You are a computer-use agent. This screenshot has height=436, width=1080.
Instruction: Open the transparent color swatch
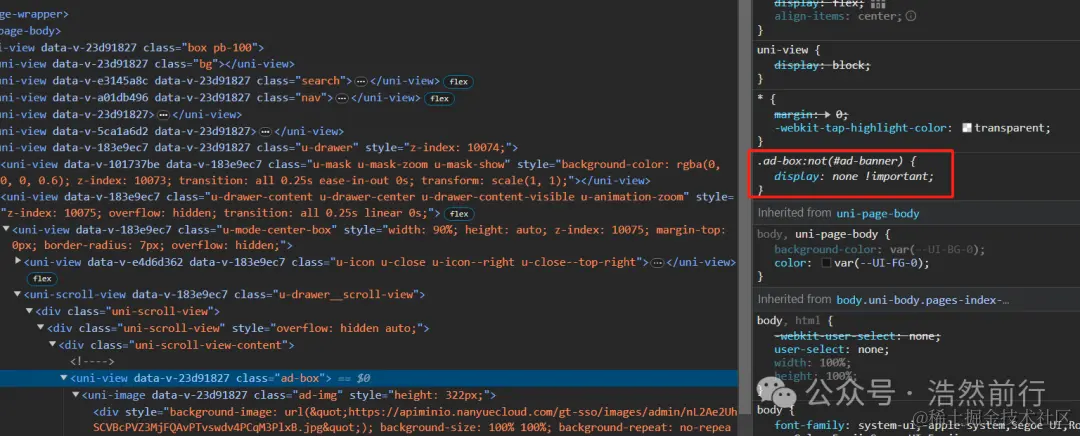click(x=967, y=128)
